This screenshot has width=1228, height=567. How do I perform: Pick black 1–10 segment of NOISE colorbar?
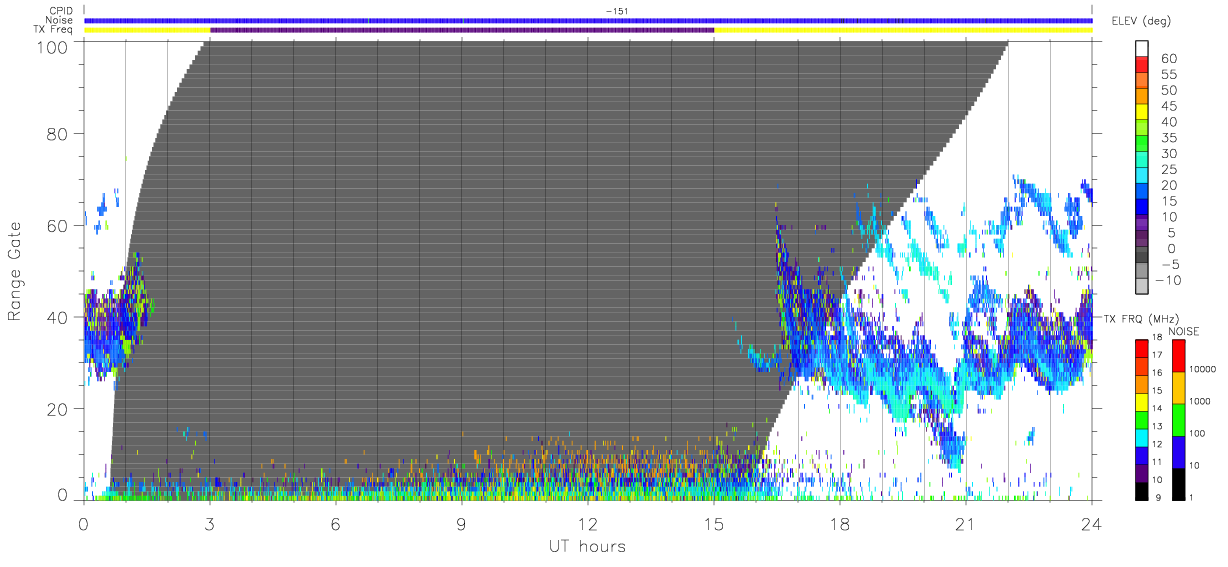(x=1179, y=482)
